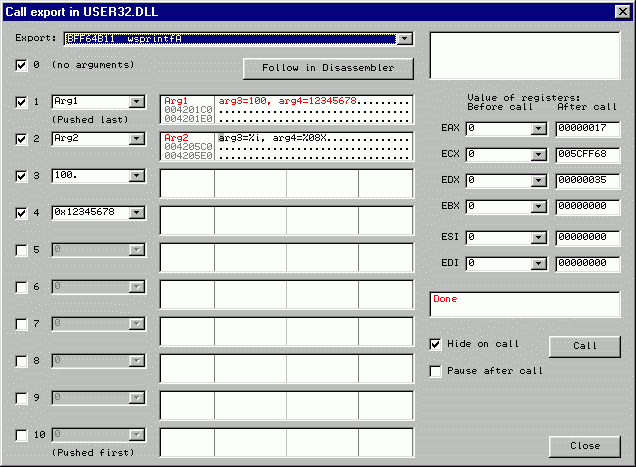Image resolution: width=636 pixels, height=467 pixels.
Task: Enable argument 8 checkbox
Action: click(x=21, y=361)
